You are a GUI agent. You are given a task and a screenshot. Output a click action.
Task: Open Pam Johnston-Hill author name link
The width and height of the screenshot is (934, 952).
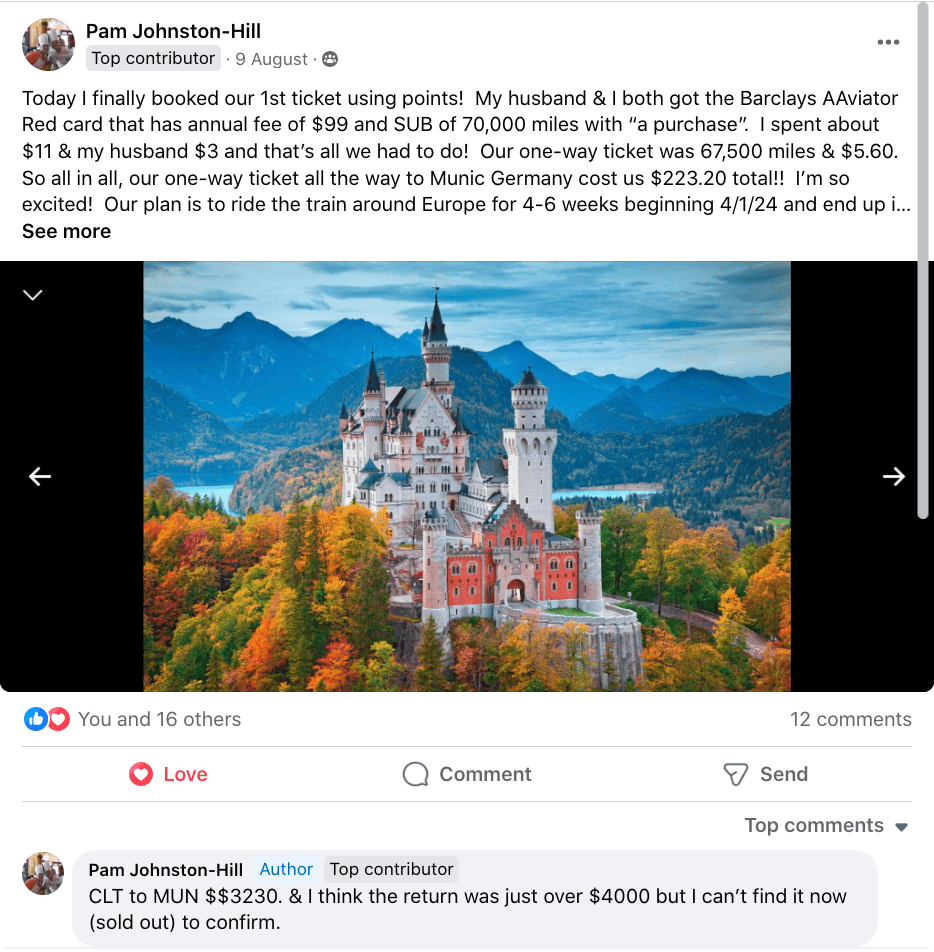pyautogui.click(x=173, y=31)
